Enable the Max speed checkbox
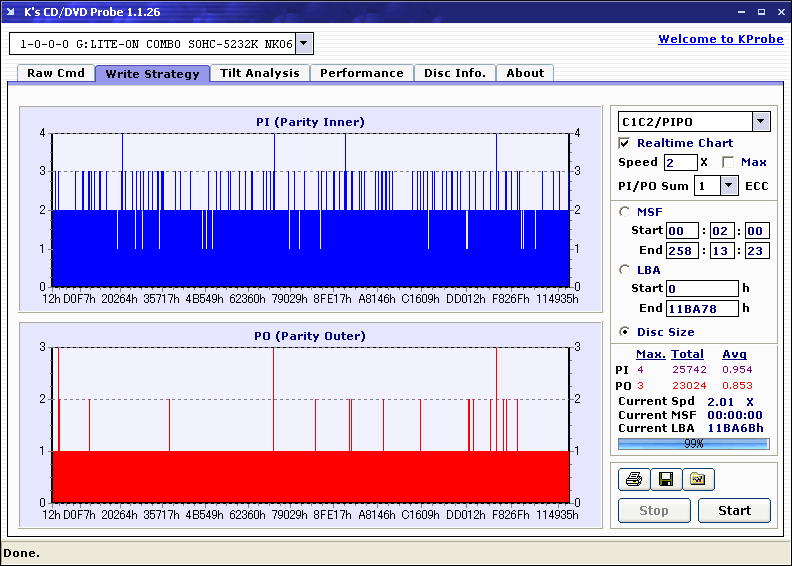This screenshot has height=566, width=792. (727, 162)
